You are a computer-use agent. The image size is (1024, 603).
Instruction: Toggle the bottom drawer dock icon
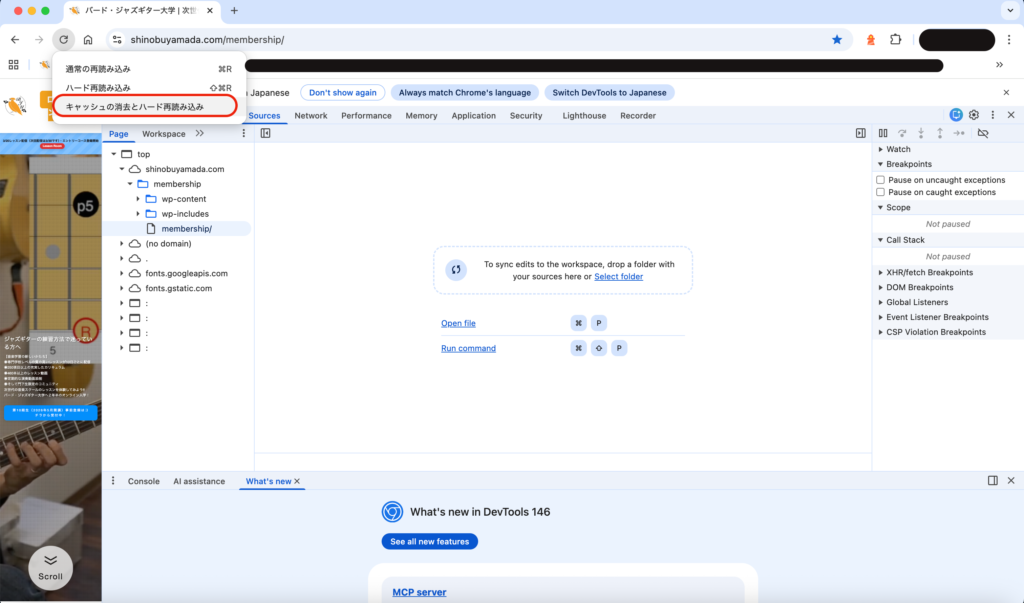[x=993, y=481]
